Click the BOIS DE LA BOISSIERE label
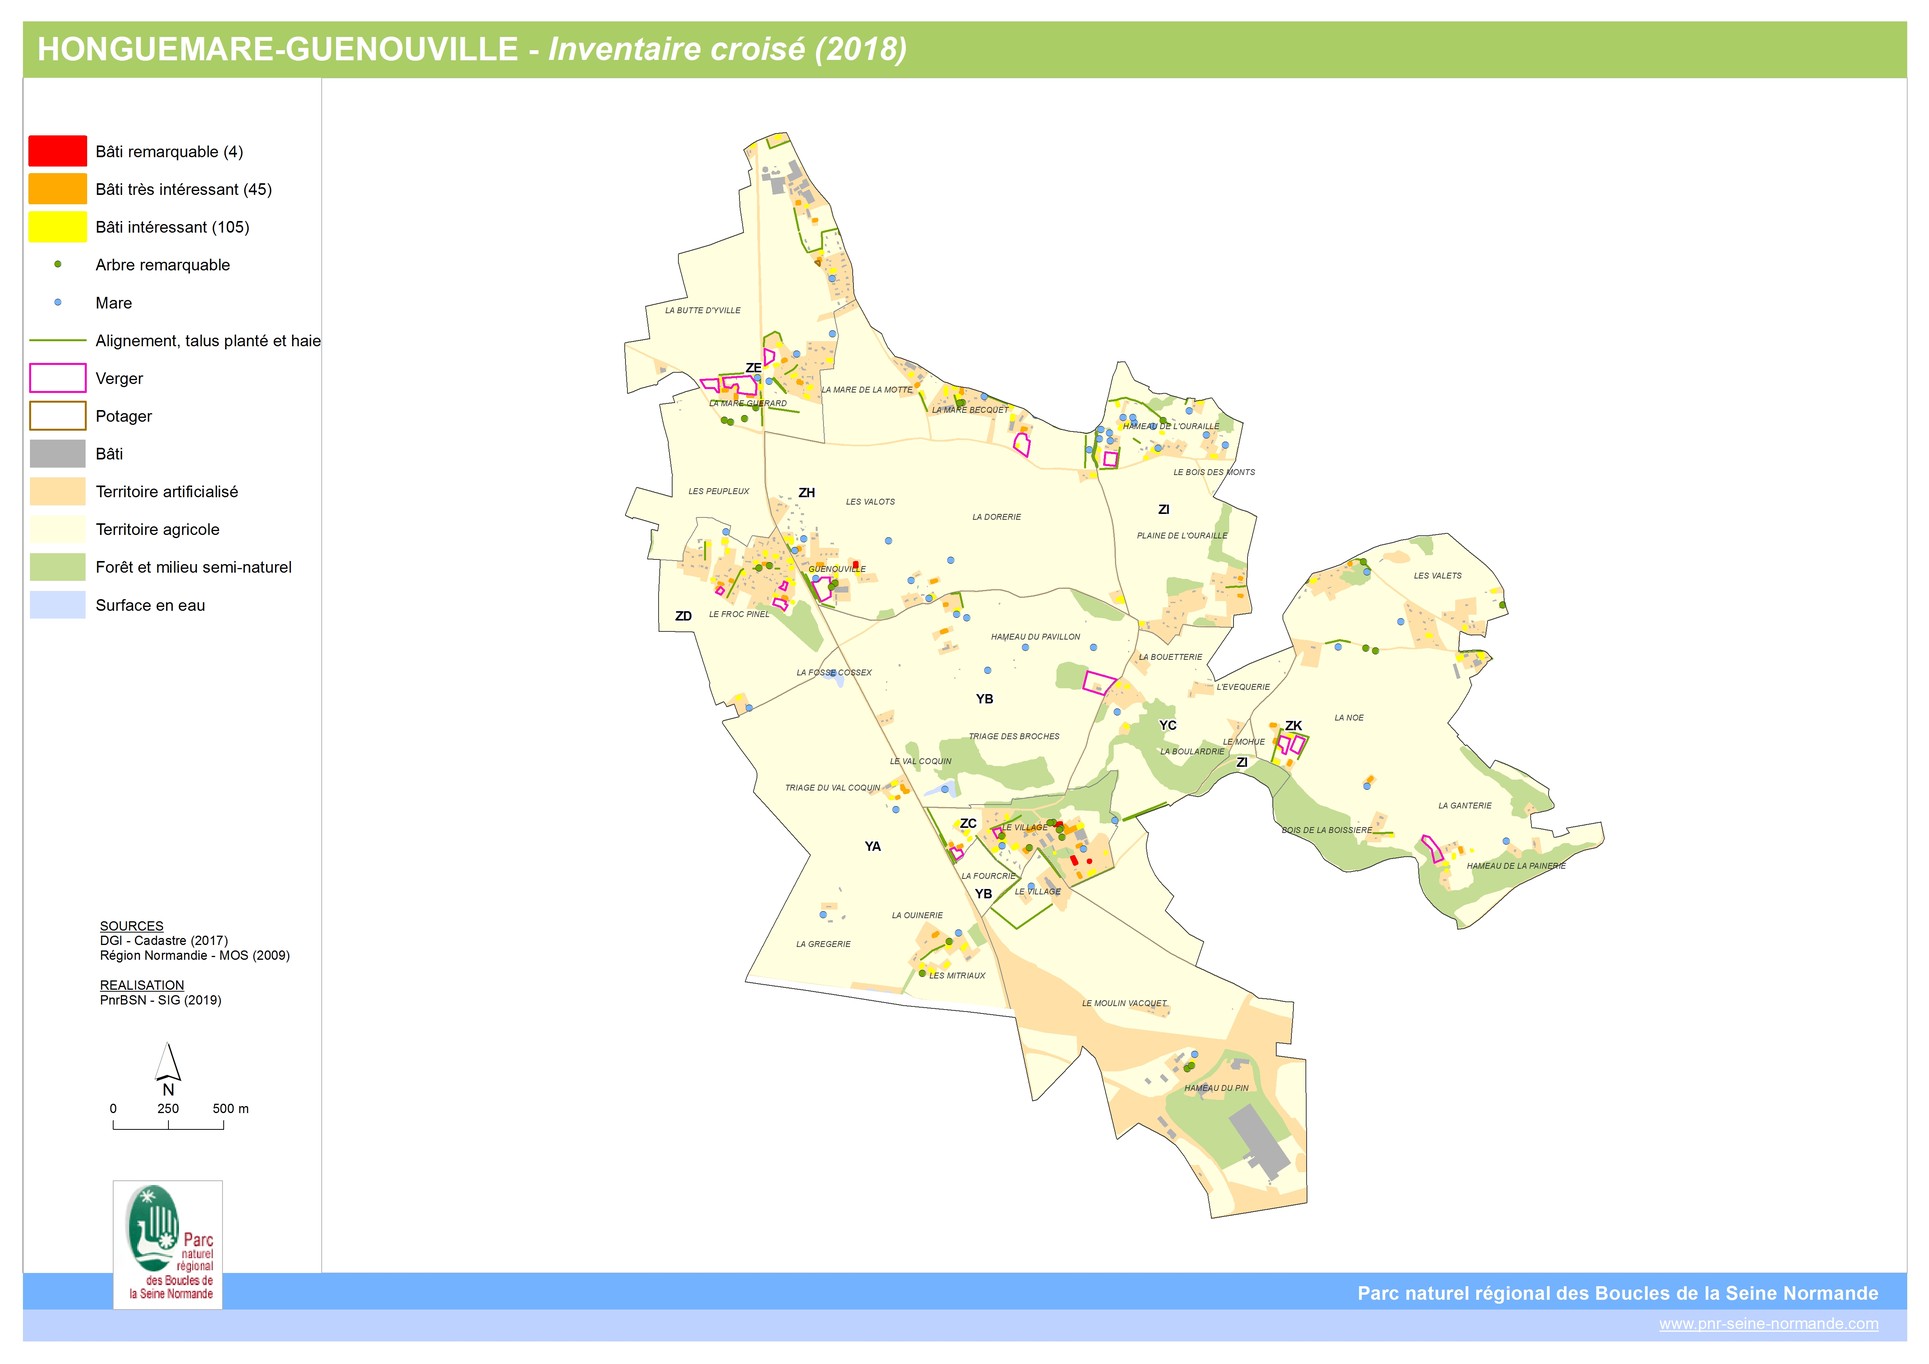Screen dimensions: 1929x1364 [1327, 831]
